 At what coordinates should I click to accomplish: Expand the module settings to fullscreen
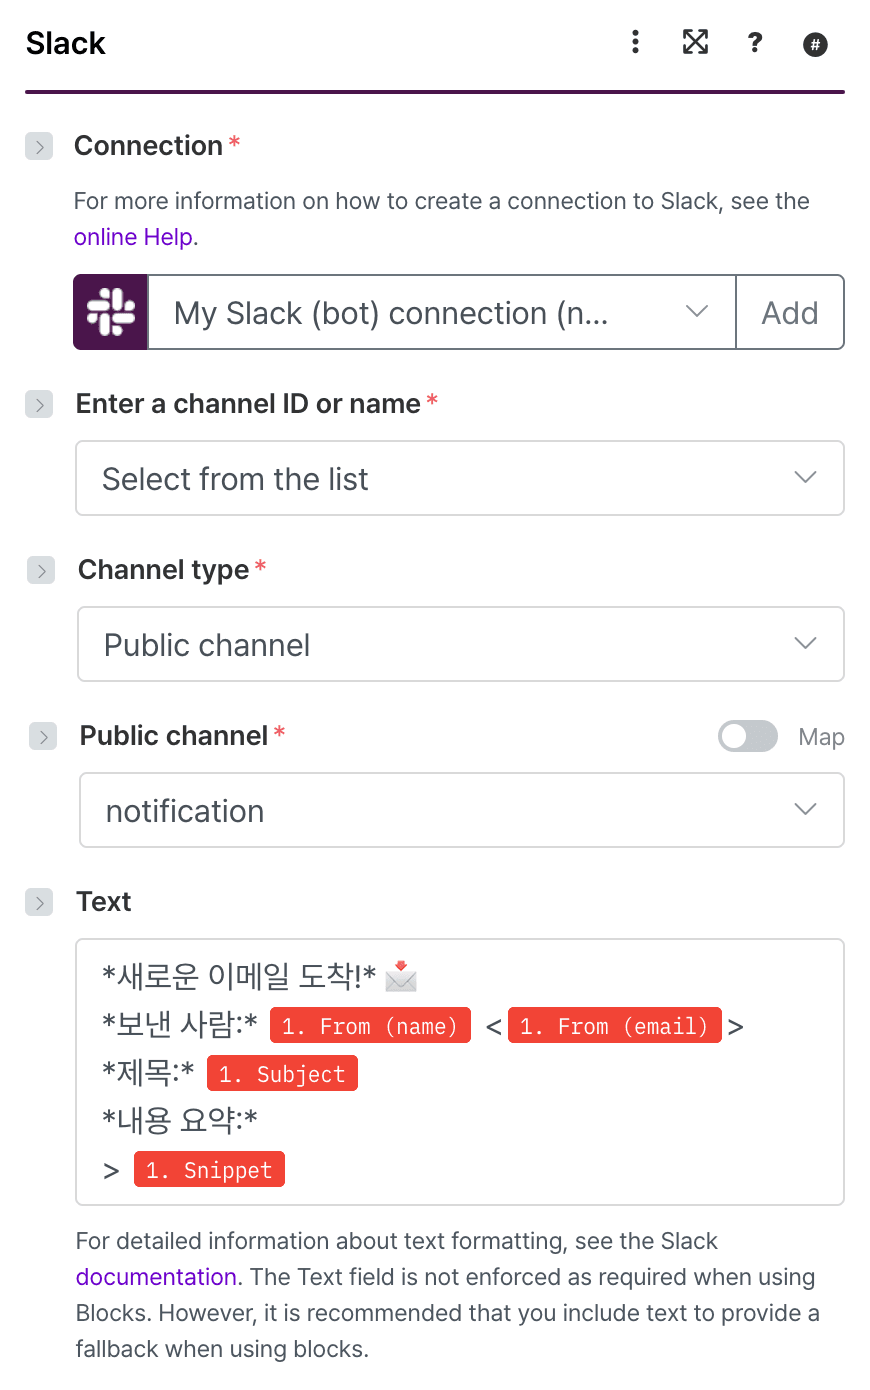[695, 43]
